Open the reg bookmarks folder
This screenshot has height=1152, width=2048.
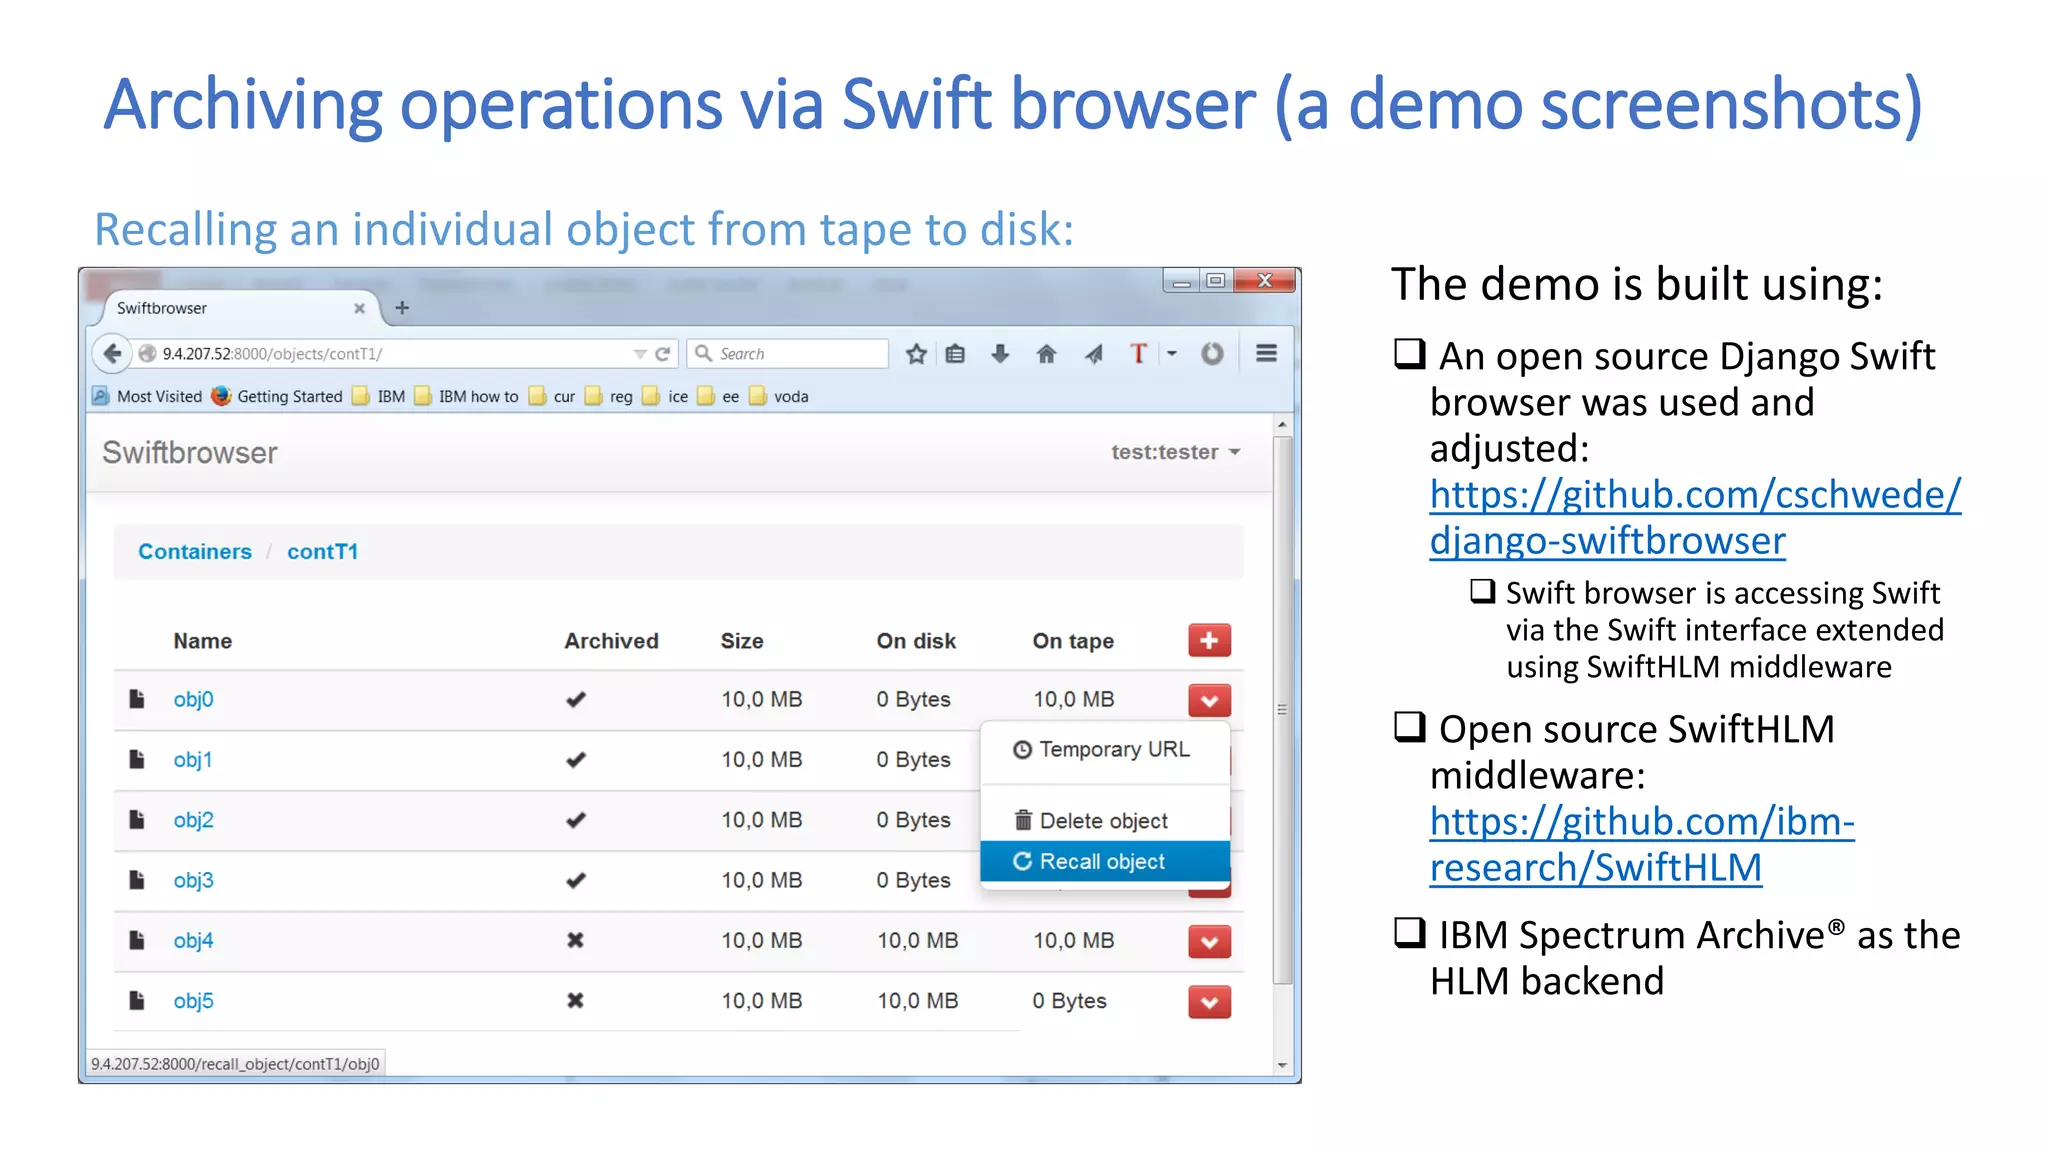tap(609, 396)
